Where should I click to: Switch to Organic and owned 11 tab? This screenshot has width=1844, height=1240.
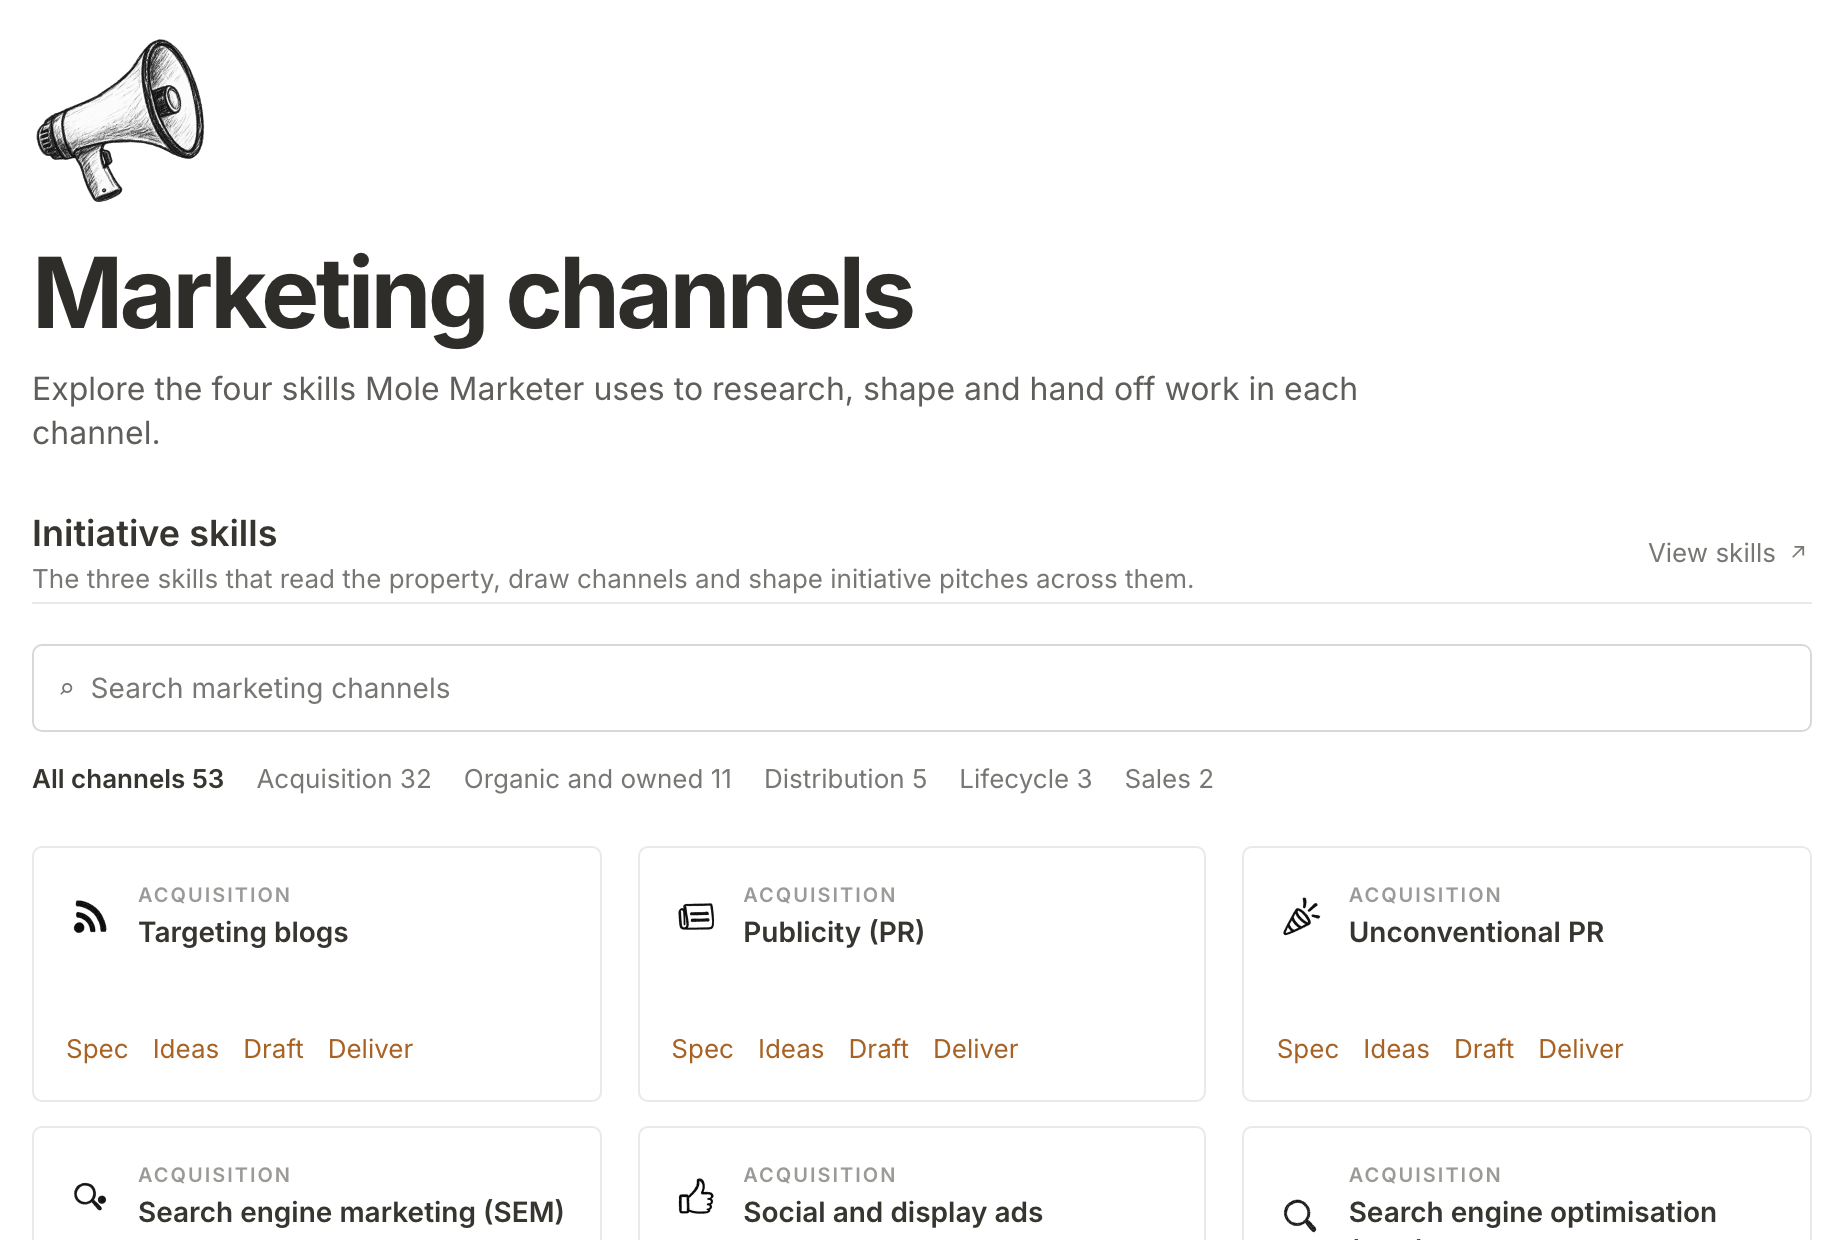pyautogui.click(x=598, y=779)
